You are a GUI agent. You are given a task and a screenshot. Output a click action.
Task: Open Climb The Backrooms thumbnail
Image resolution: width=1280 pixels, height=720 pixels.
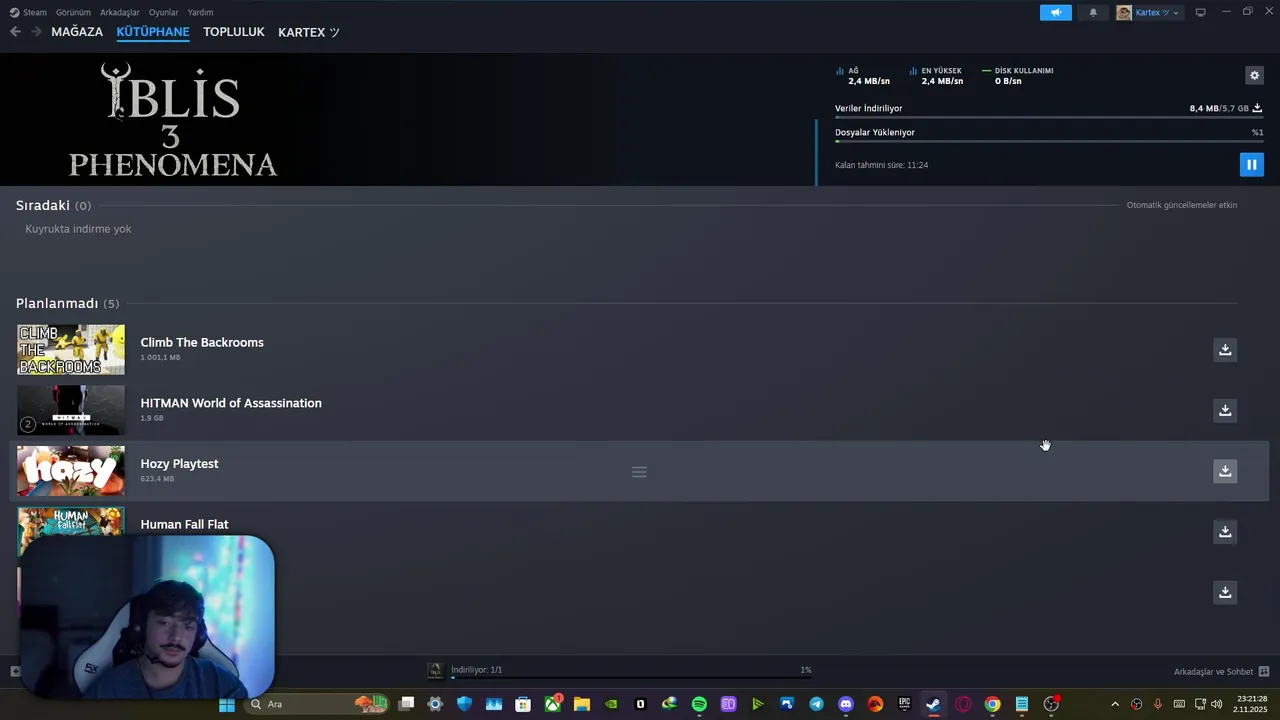click(71, 349)
